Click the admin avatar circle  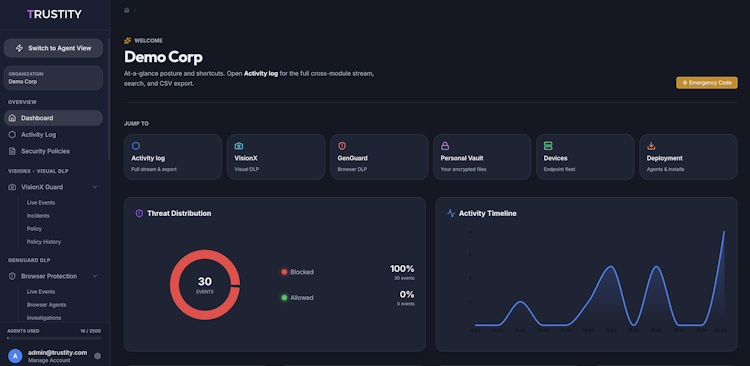pos(15,356)
